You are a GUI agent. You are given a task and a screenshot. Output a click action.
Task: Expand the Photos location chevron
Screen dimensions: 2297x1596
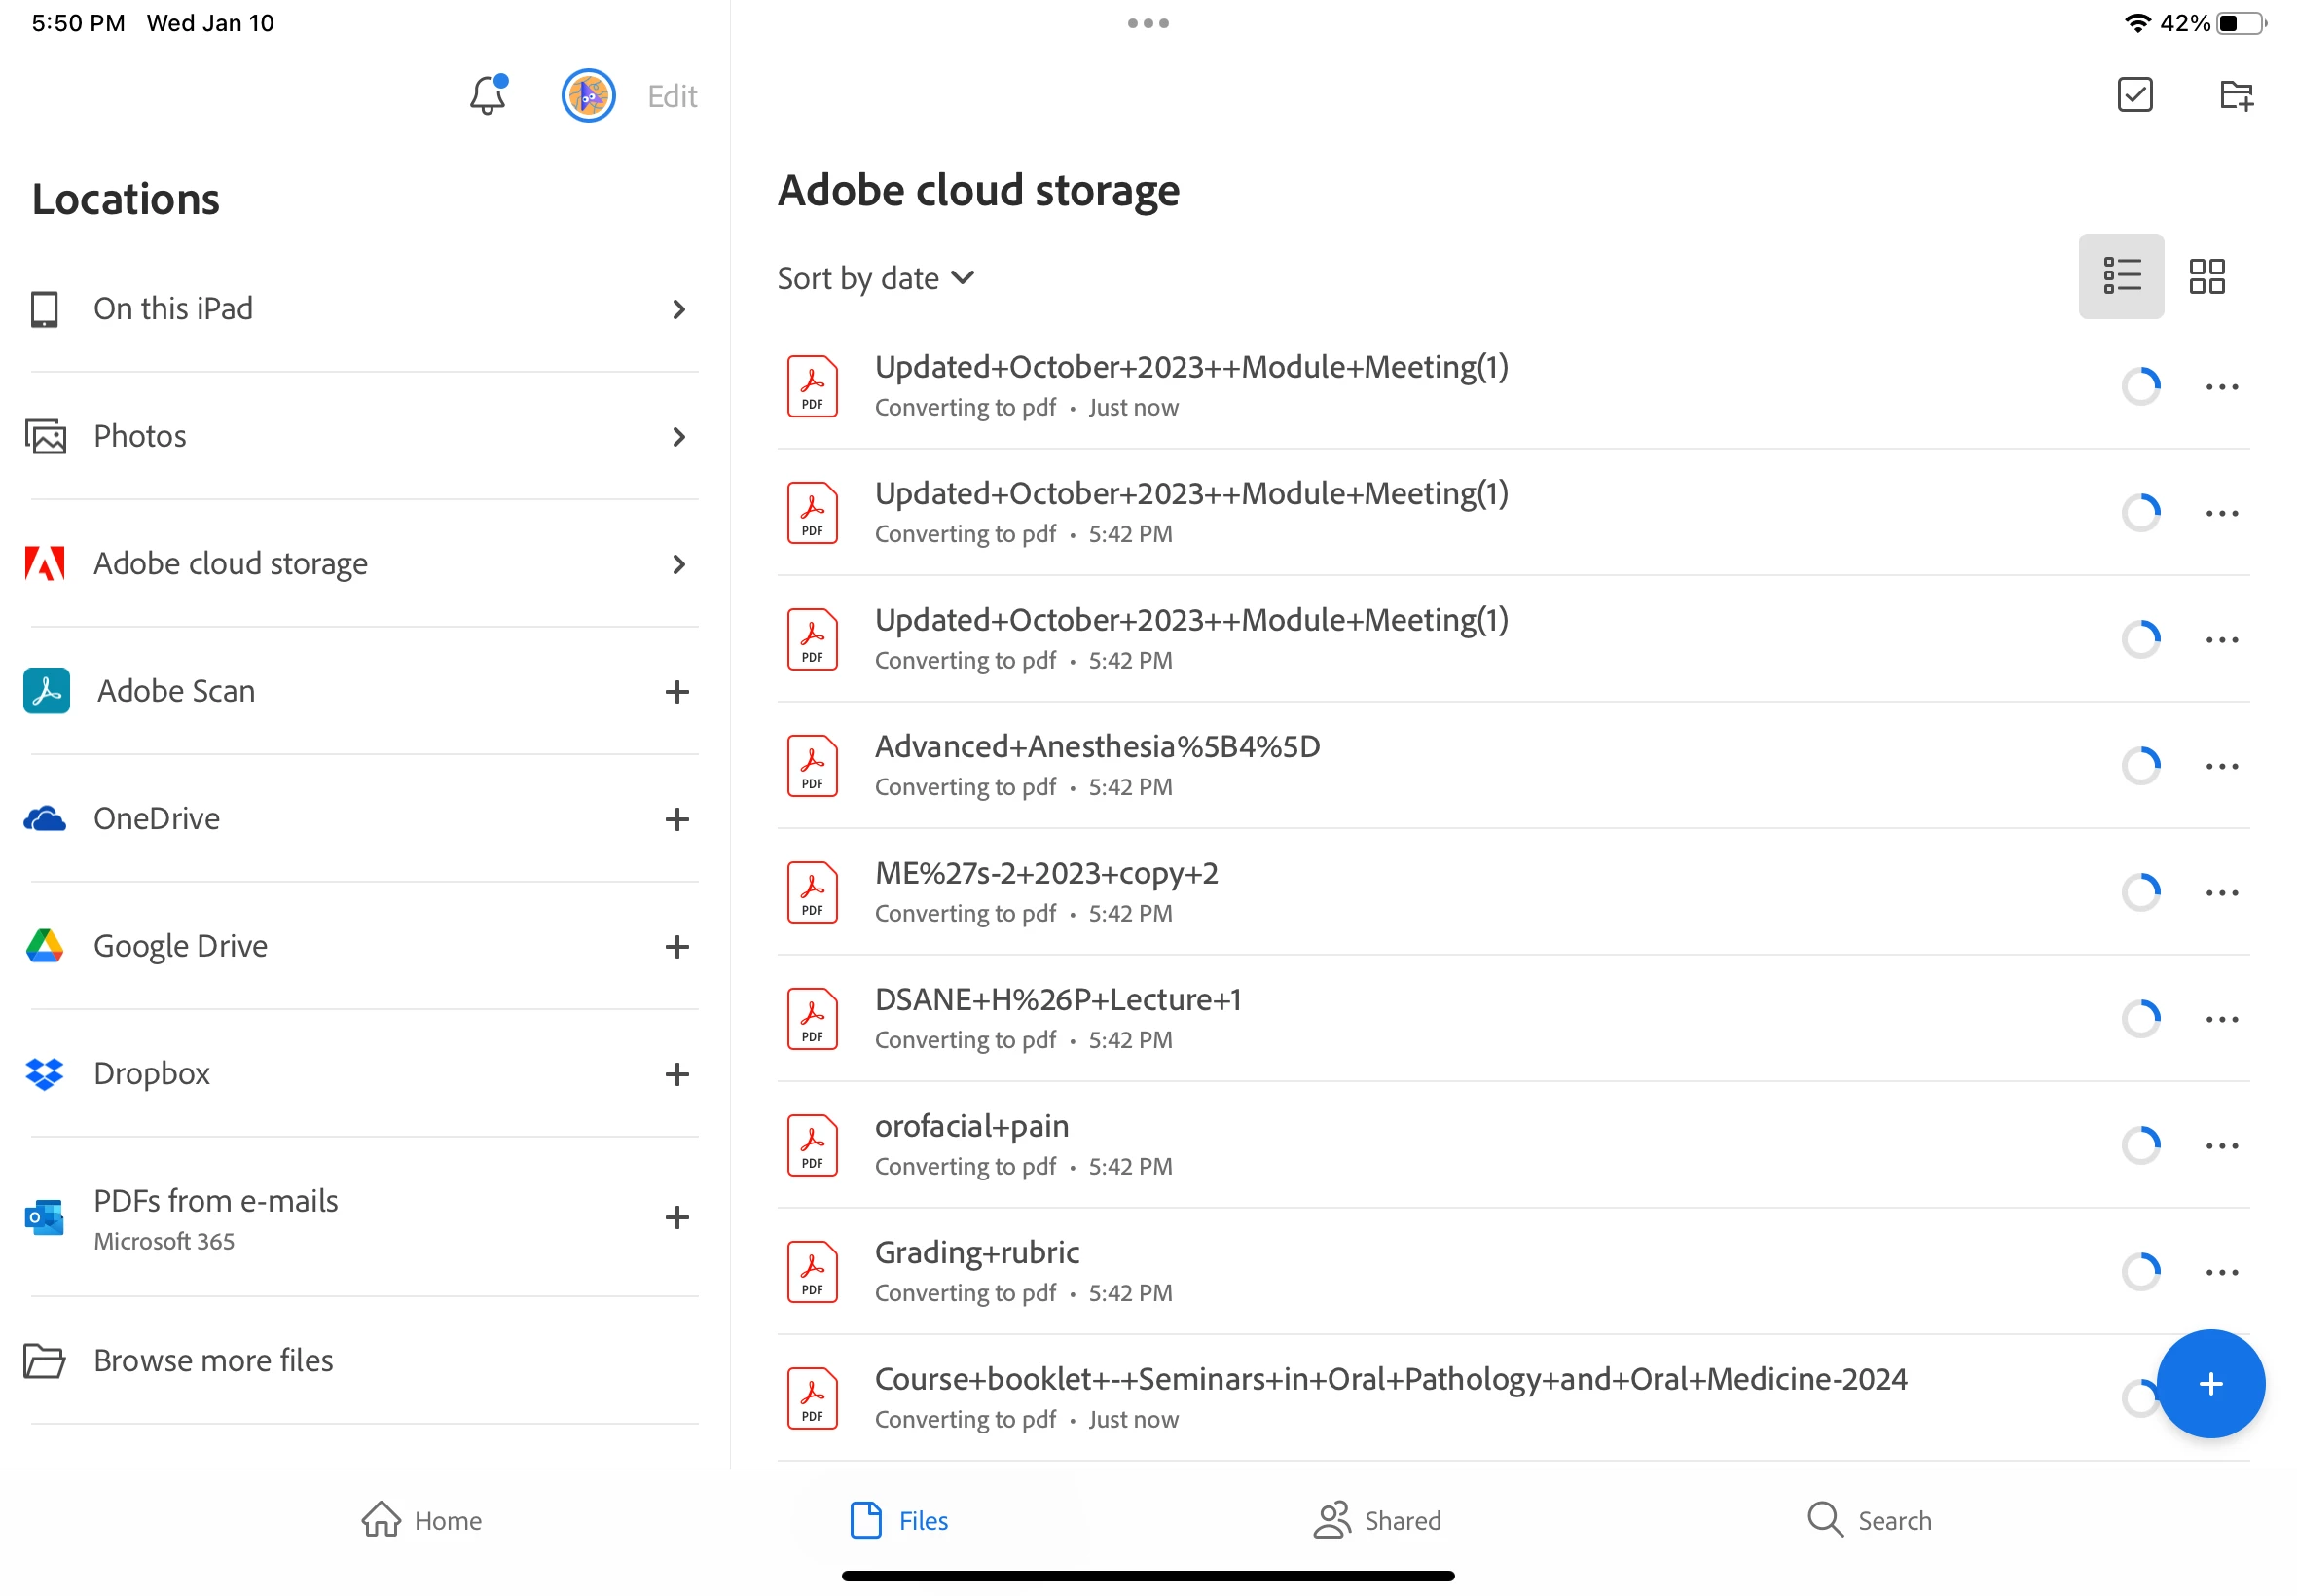[678, 437]
